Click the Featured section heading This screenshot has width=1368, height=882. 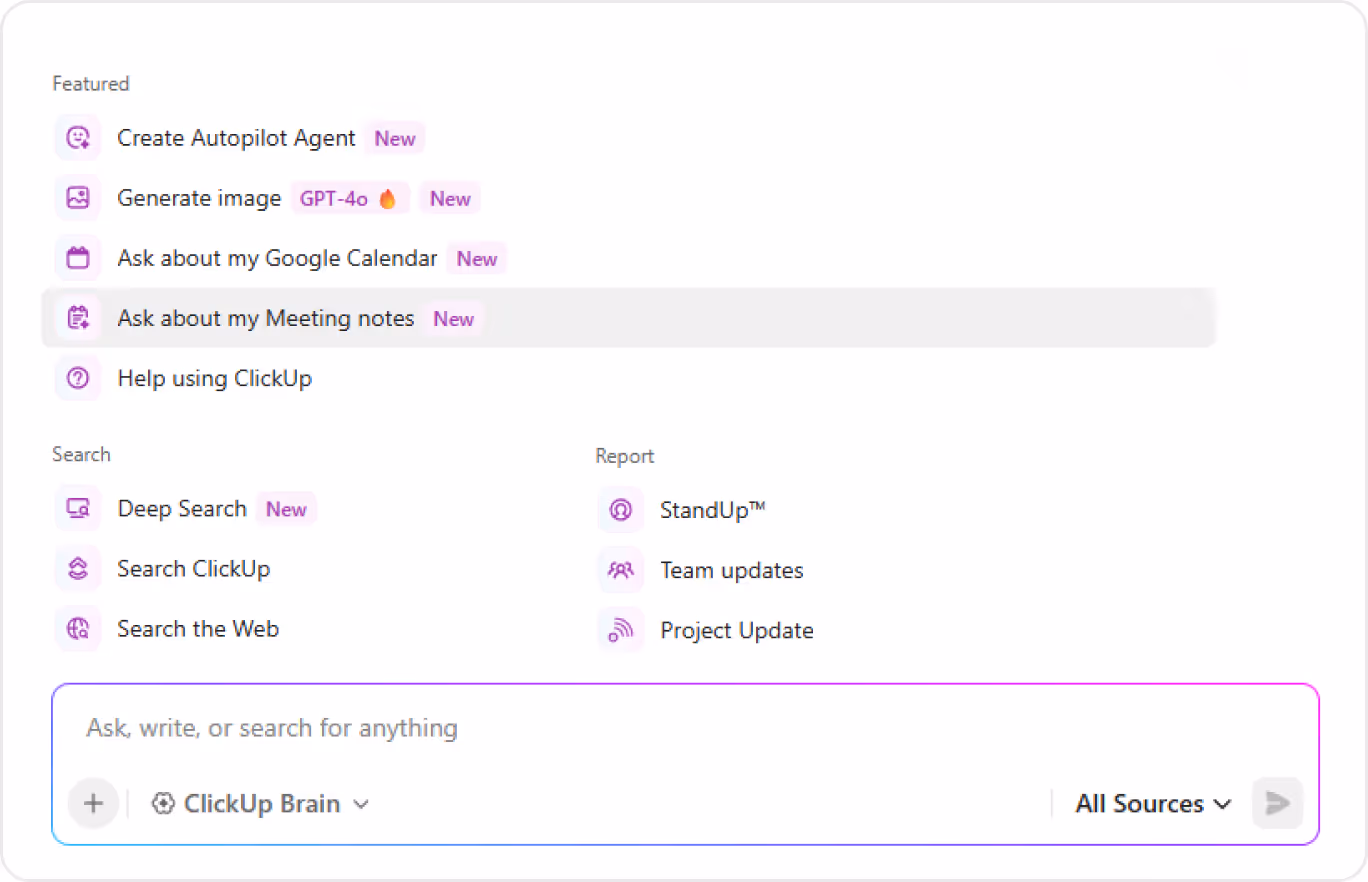91,84
